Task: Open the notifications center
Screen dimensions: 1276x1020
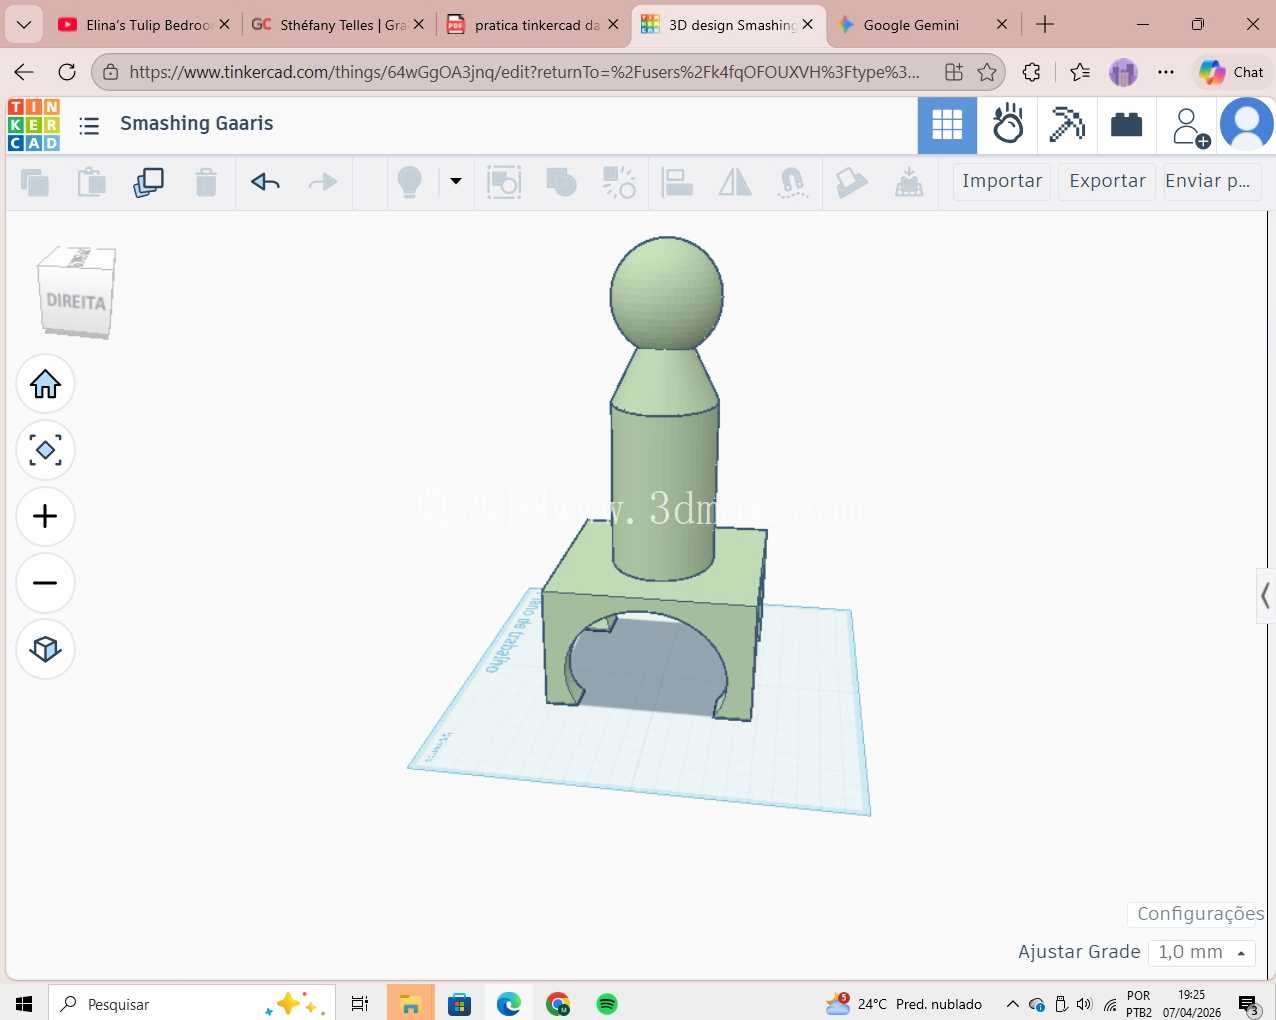Action: click(x=1248, y=1005)
